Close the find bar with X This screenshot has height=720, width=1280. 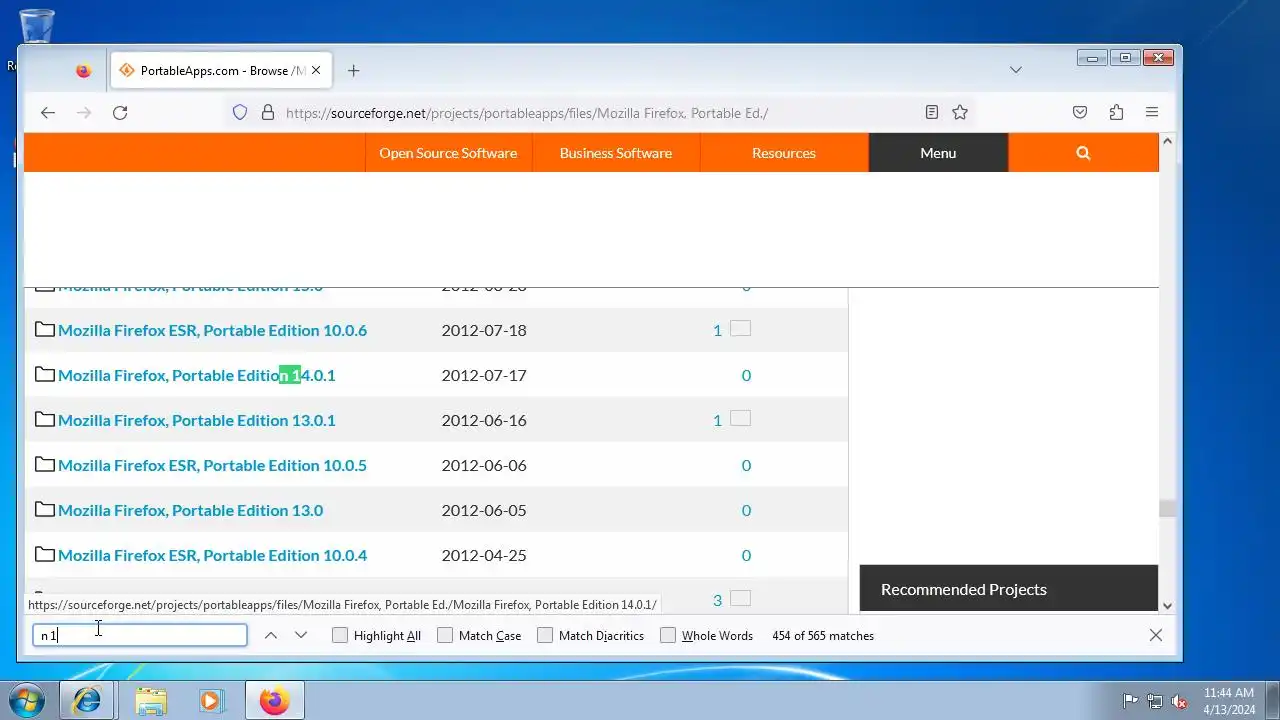coord(1156,635)
